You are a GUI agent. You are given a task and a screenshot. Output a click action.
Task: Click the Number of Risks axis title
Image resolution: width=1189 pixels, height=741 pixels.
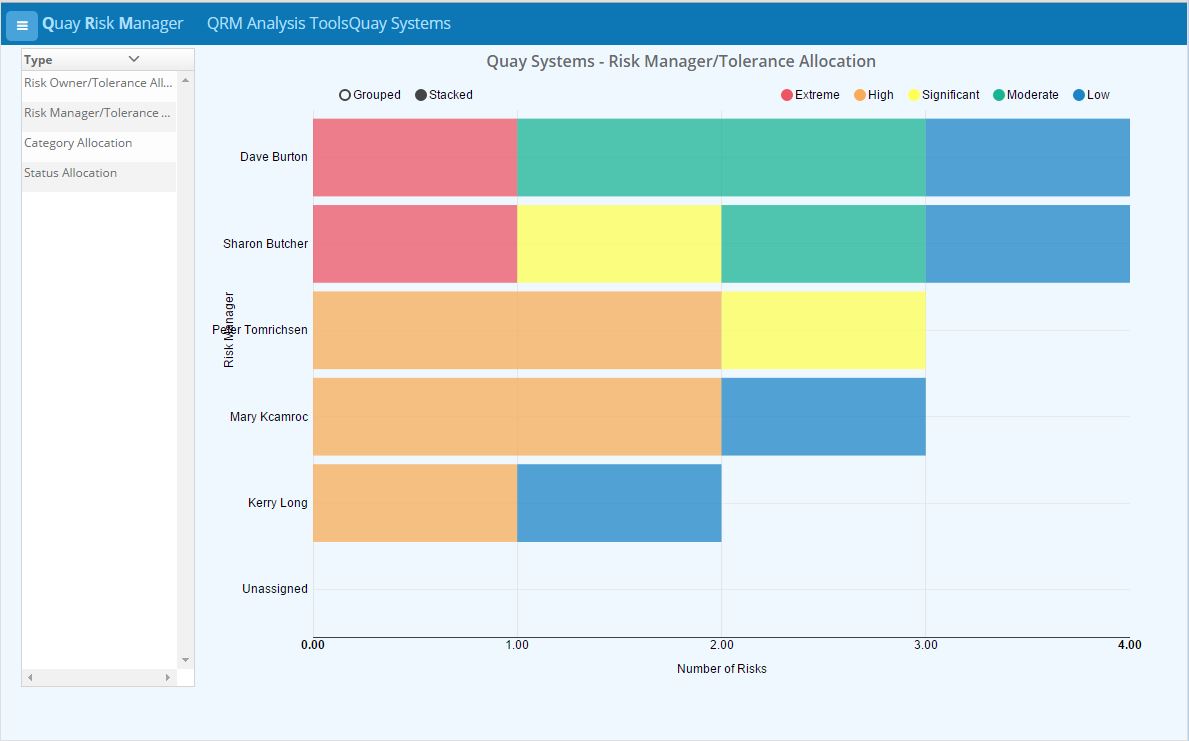point(722,669)
